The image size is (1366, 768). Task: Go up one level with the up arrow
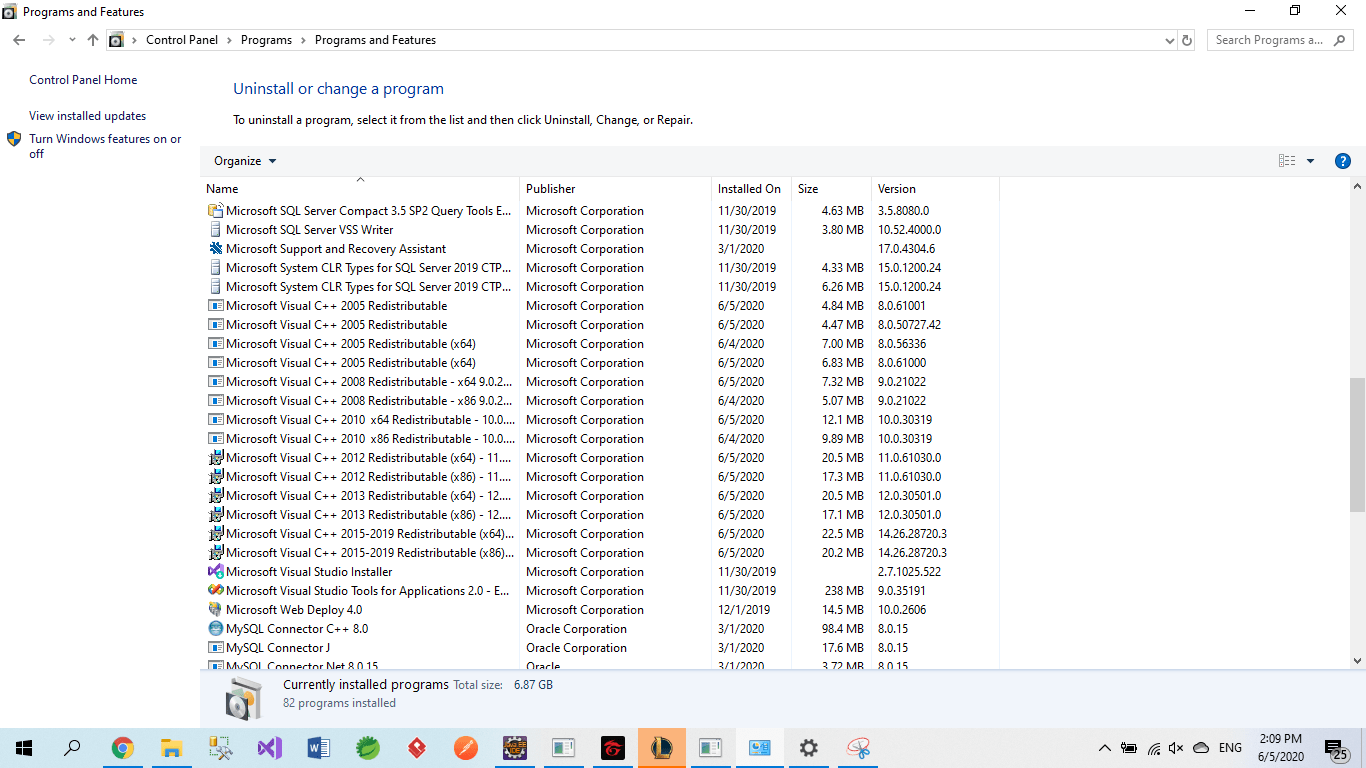(x=93, y=40)
